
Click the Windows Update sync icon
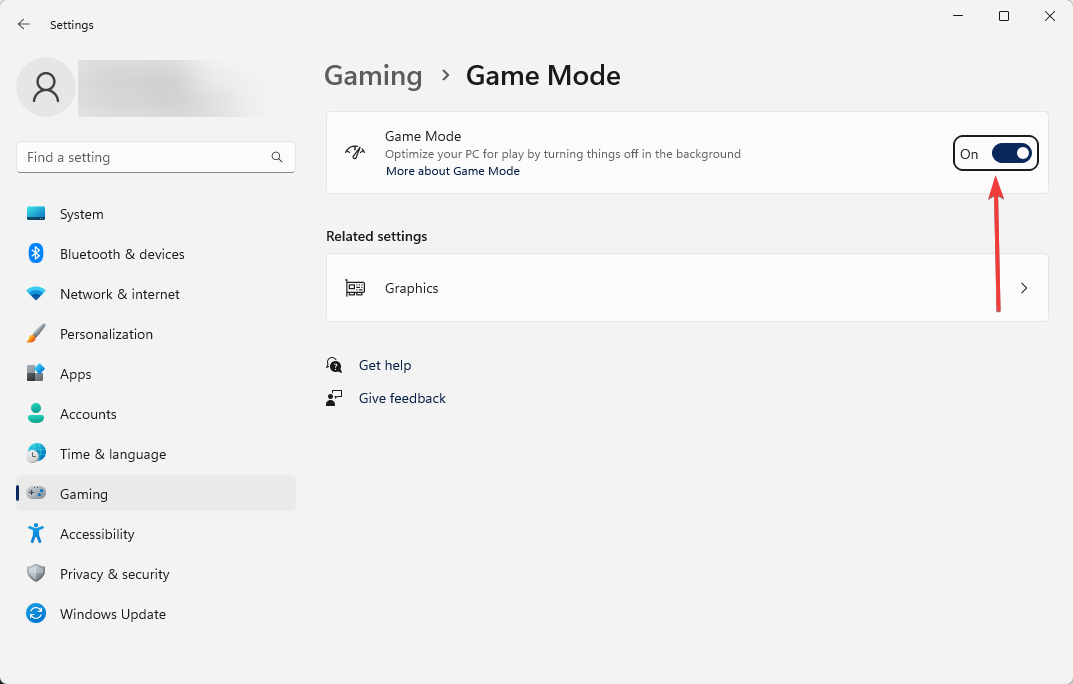point(36,614)
